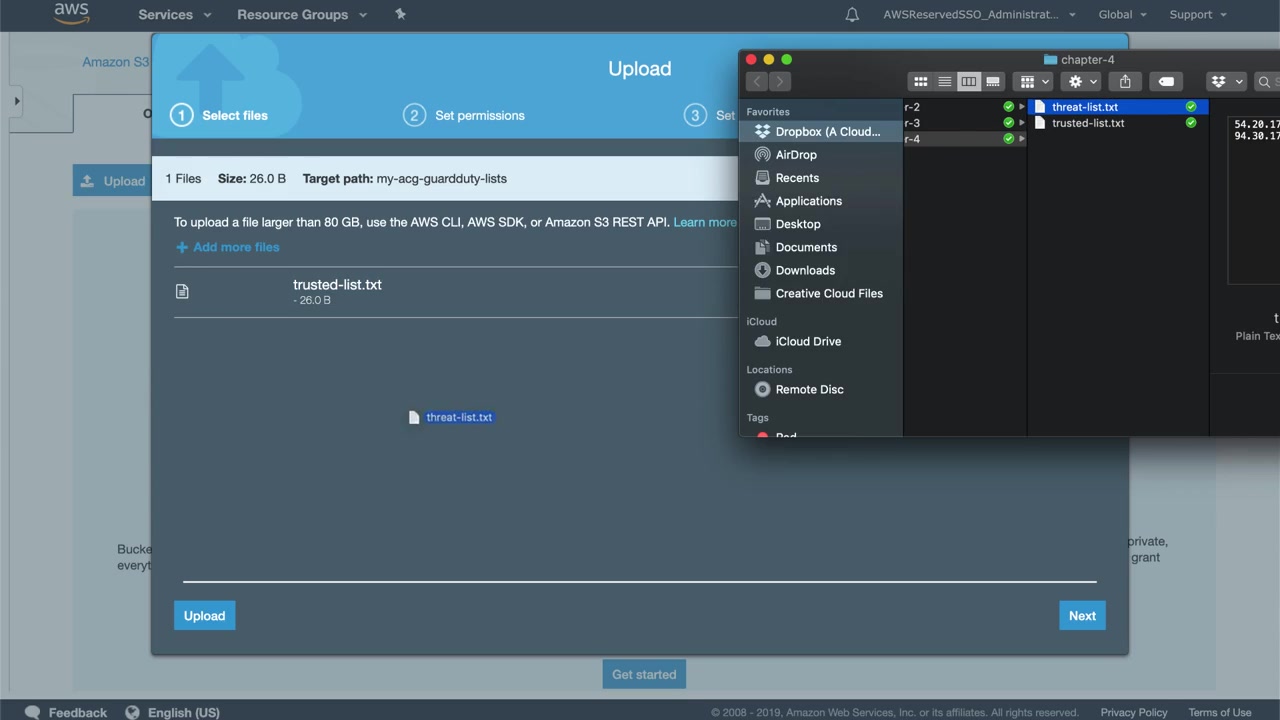Expand the Services menu
This screenshot has height=720, width=1280.
coord(175,14)
